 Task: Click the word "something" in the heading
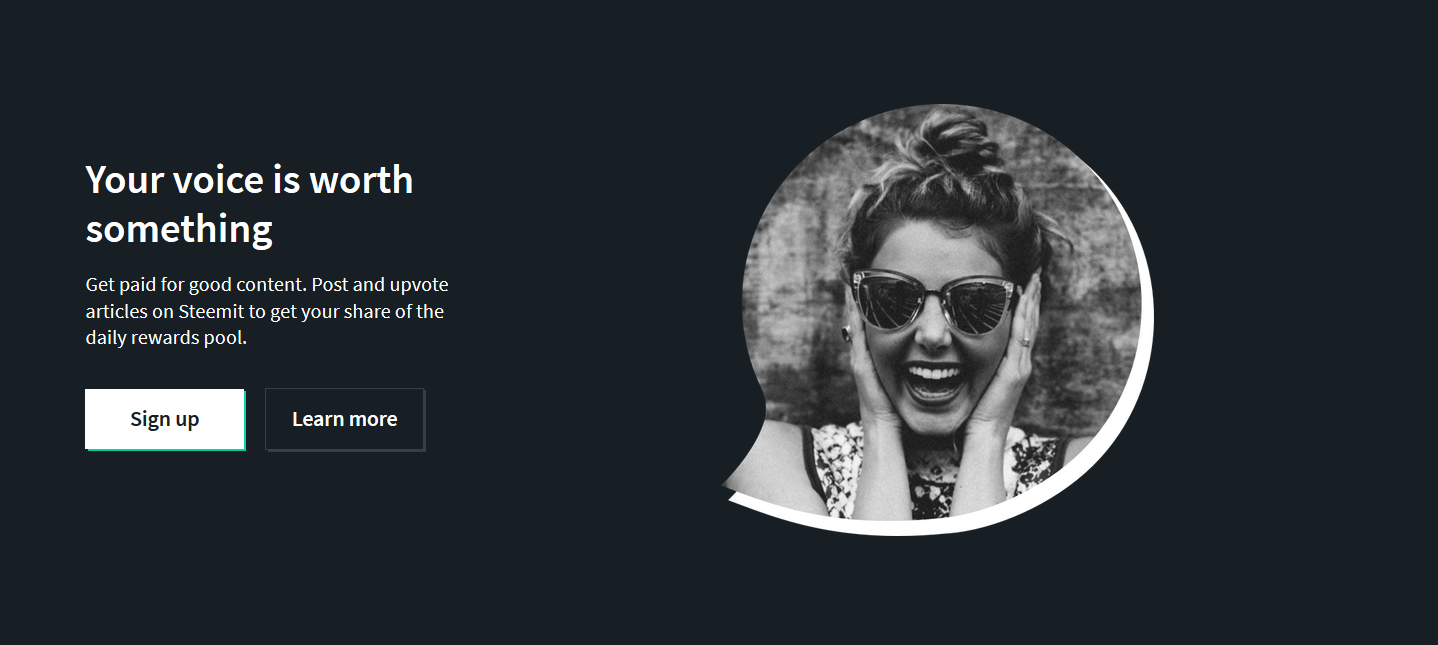pyautogui.click(x=179, y=230)
